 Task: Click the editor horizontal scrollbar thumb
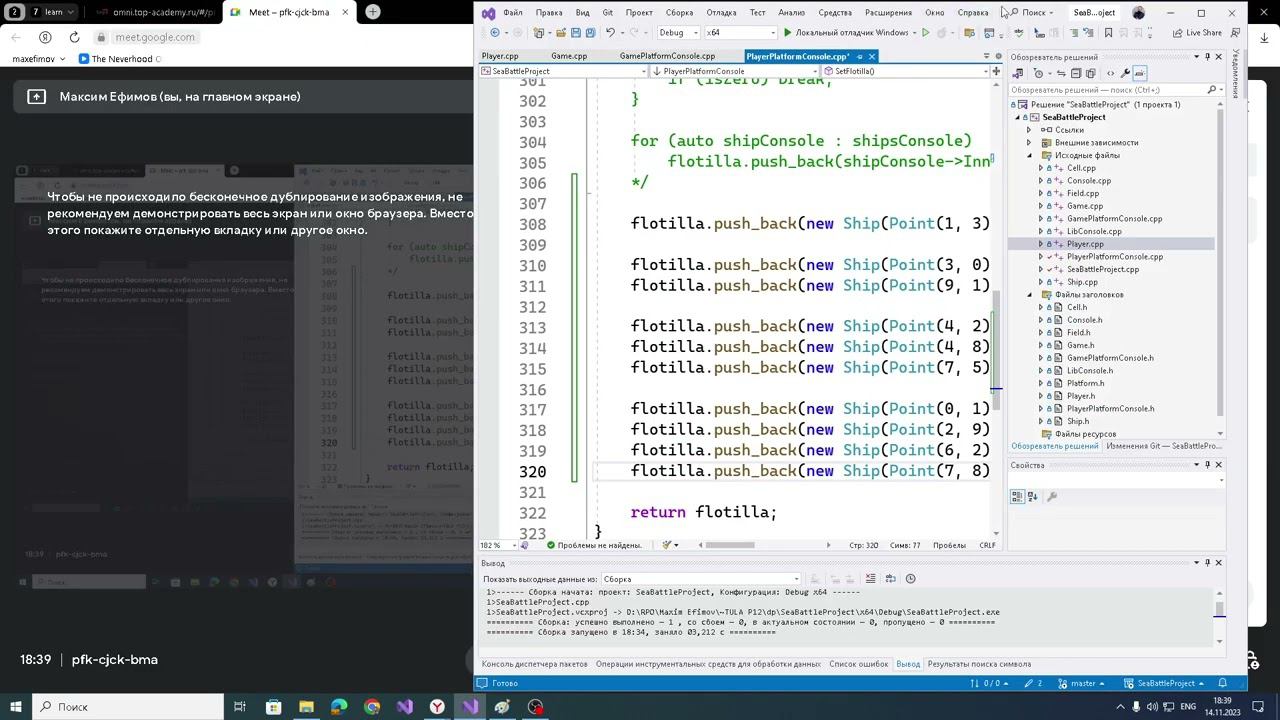(x=730, y=545)
